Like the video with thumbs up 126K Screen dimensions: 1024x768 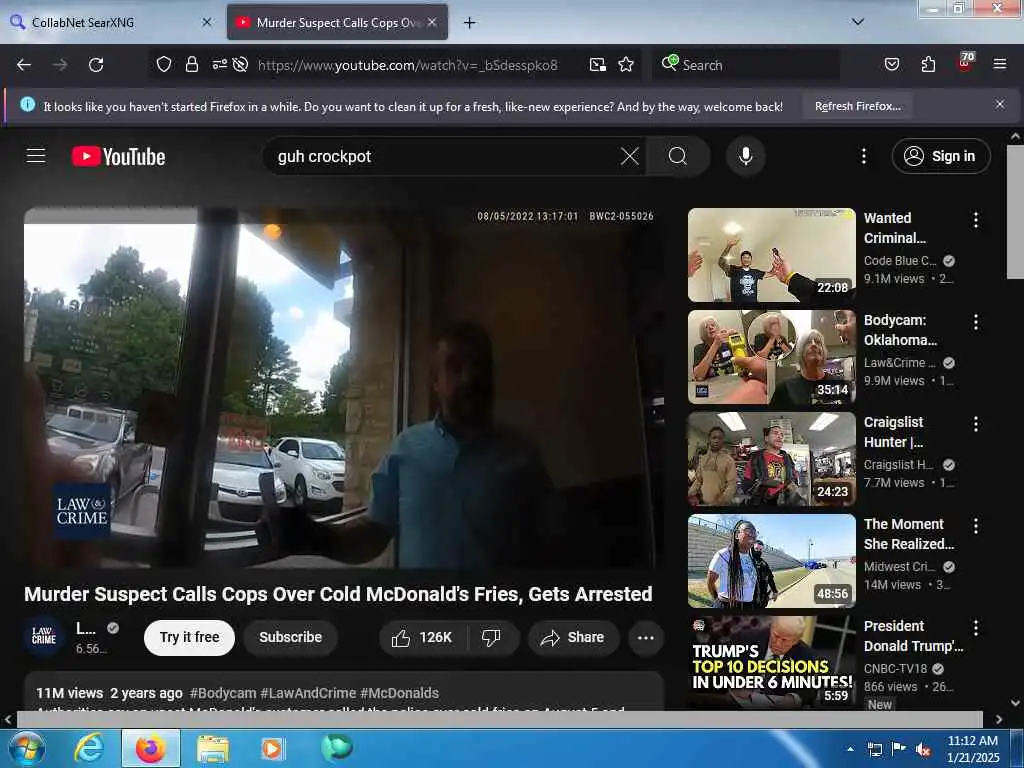point(422,637)
